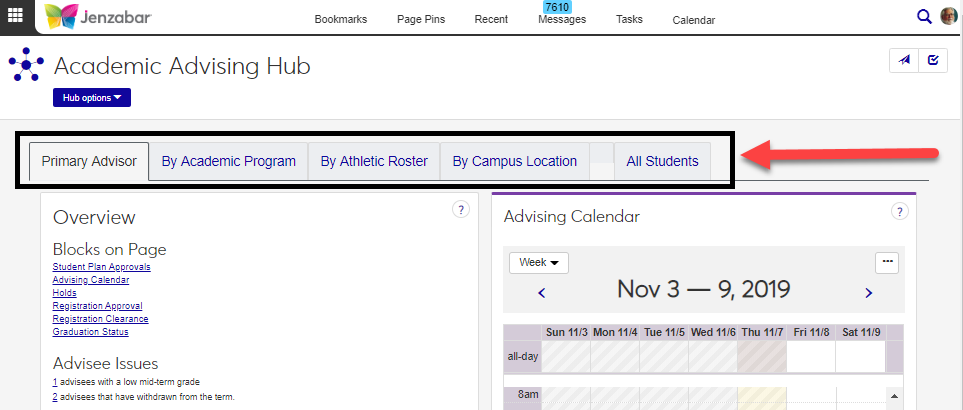This screenshot has height=410, width=963.
Task: Switch to By Athletic Roster tab
Action: 374,161
